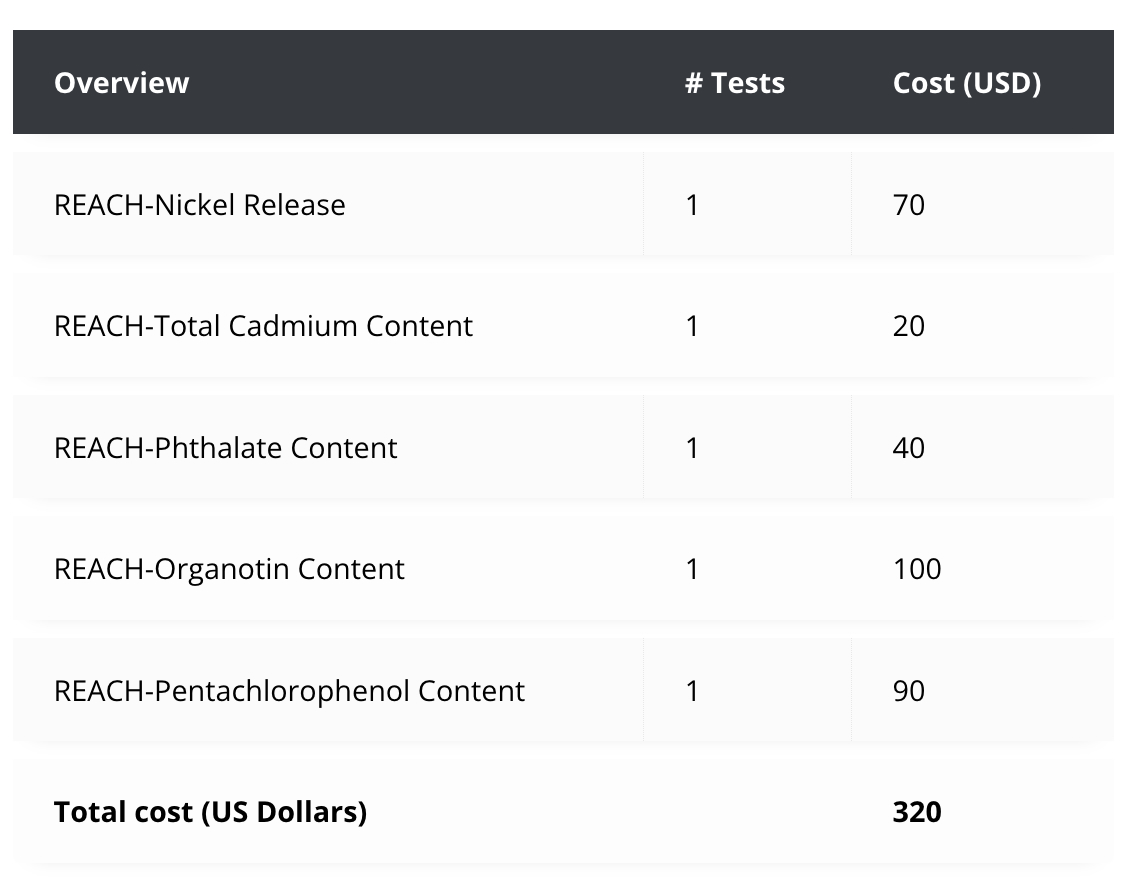Select the REACH-Nickel Release row label
Image resolution: width=1136 pixels, height=885 pixels.
(x=200, y=205)
